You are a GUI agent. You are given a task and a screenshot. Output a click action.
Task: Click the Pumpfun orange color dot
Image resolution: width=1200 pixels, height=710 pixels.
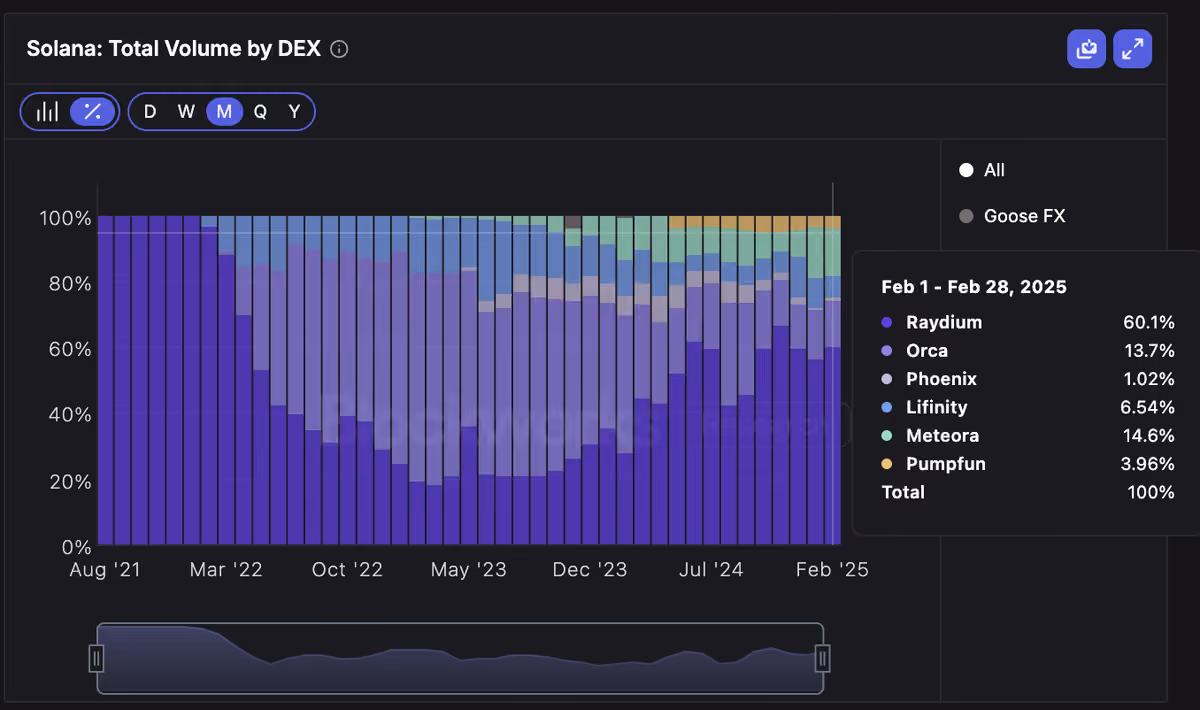pyautogui.click(x=887, y=464)
